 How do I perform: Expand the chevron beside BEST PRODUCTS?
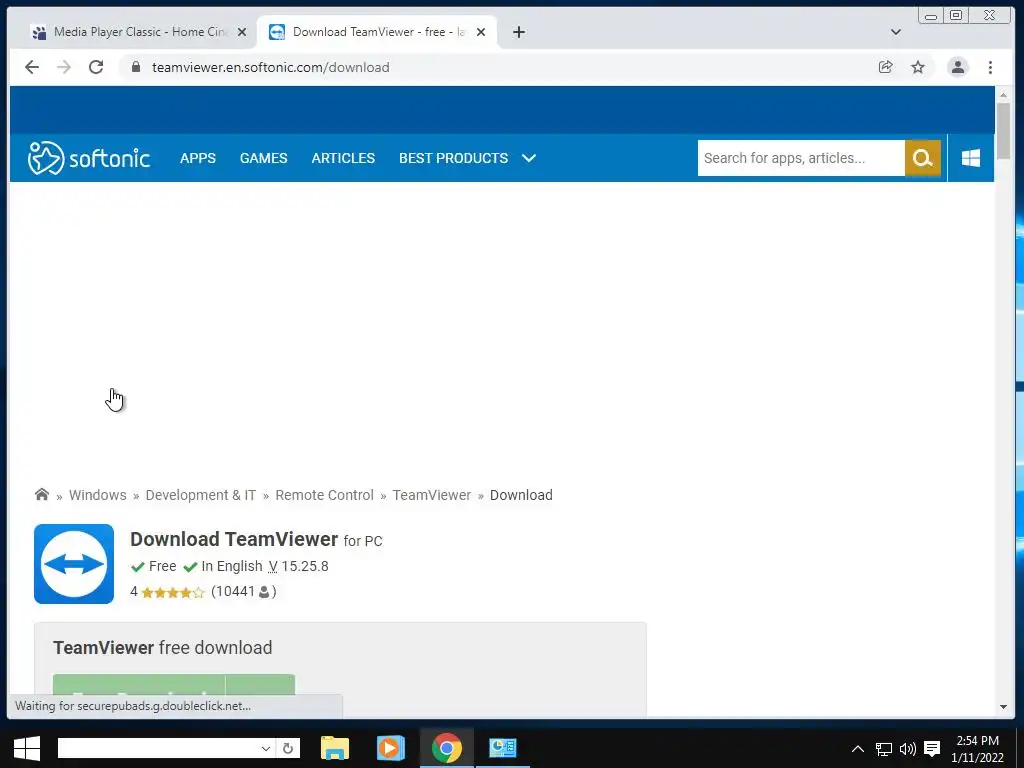[x=529, y=158]
